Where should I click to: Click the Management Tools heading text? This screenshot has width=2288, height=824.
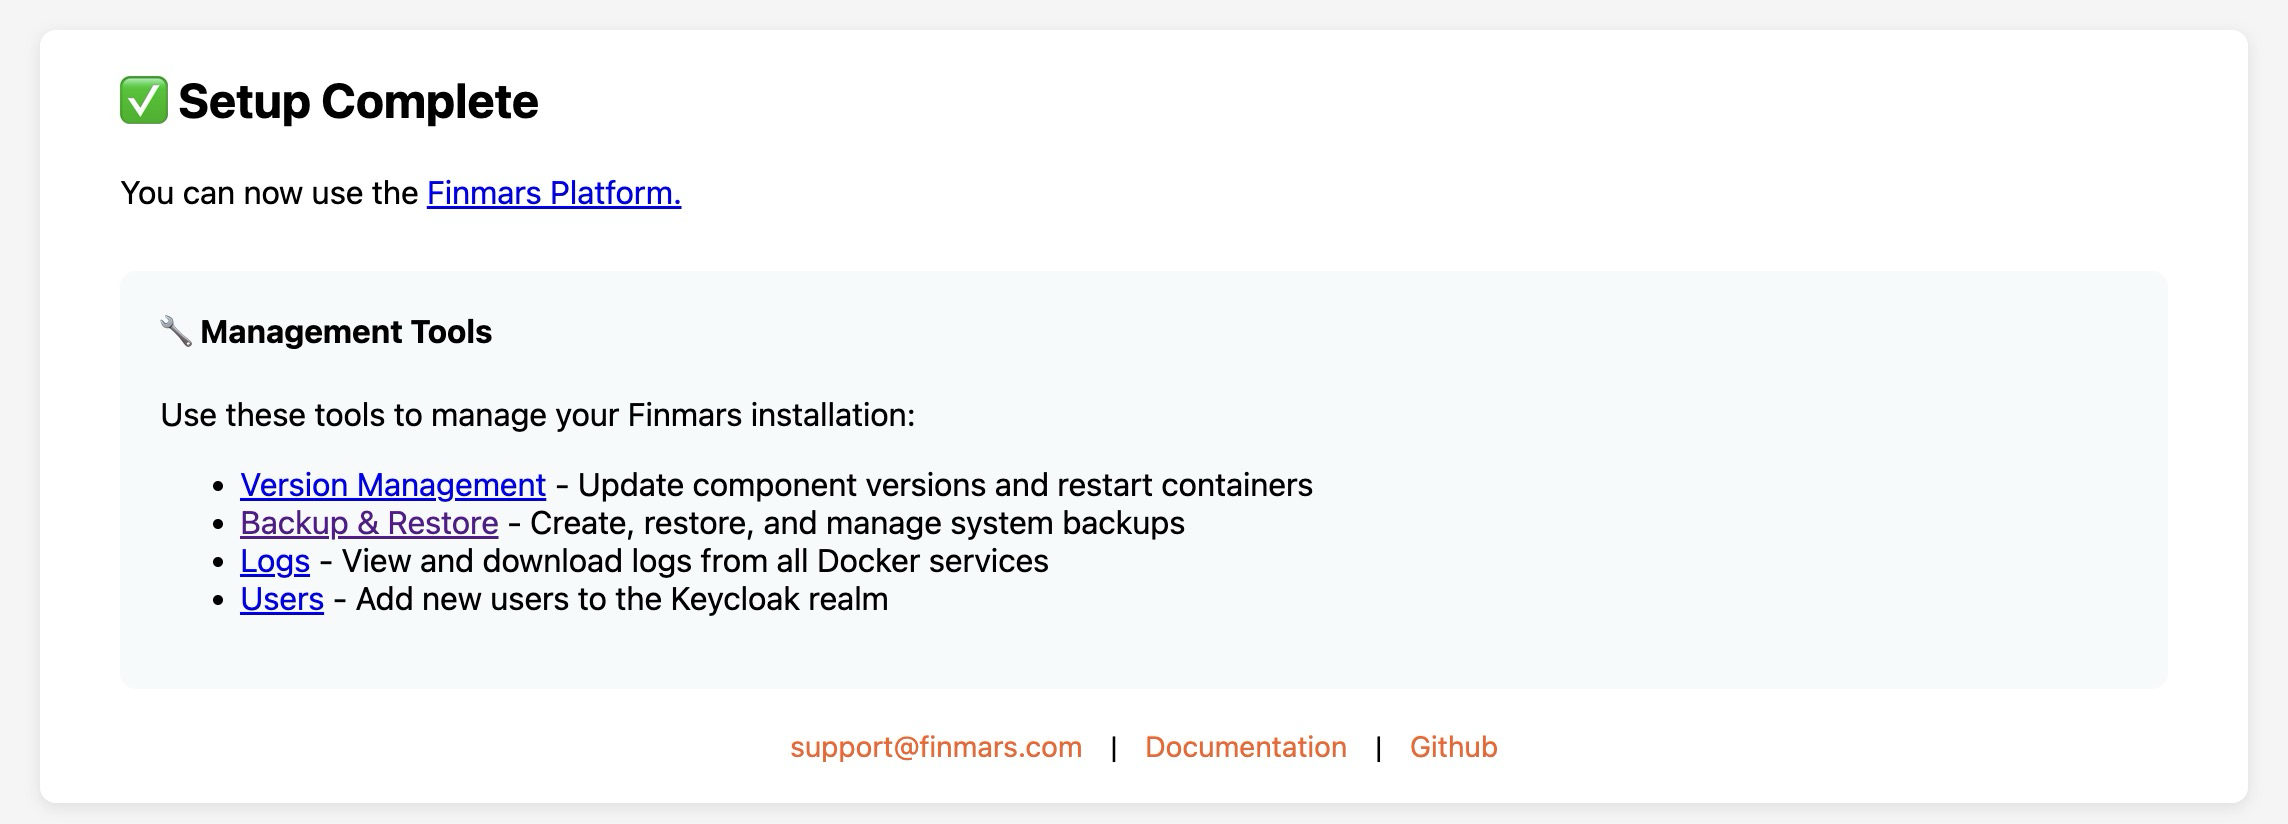346,332
